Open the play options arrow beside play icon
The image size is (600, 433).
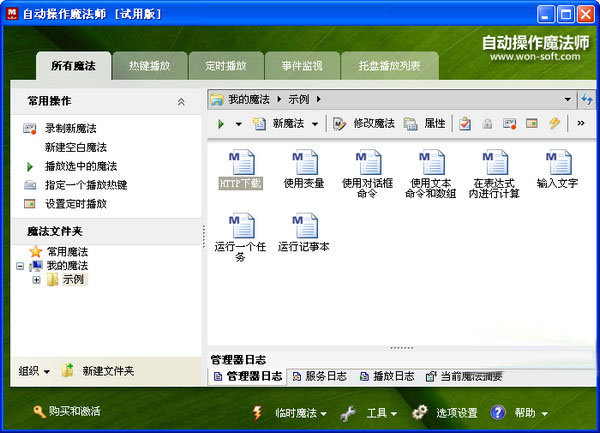[238, 124]
